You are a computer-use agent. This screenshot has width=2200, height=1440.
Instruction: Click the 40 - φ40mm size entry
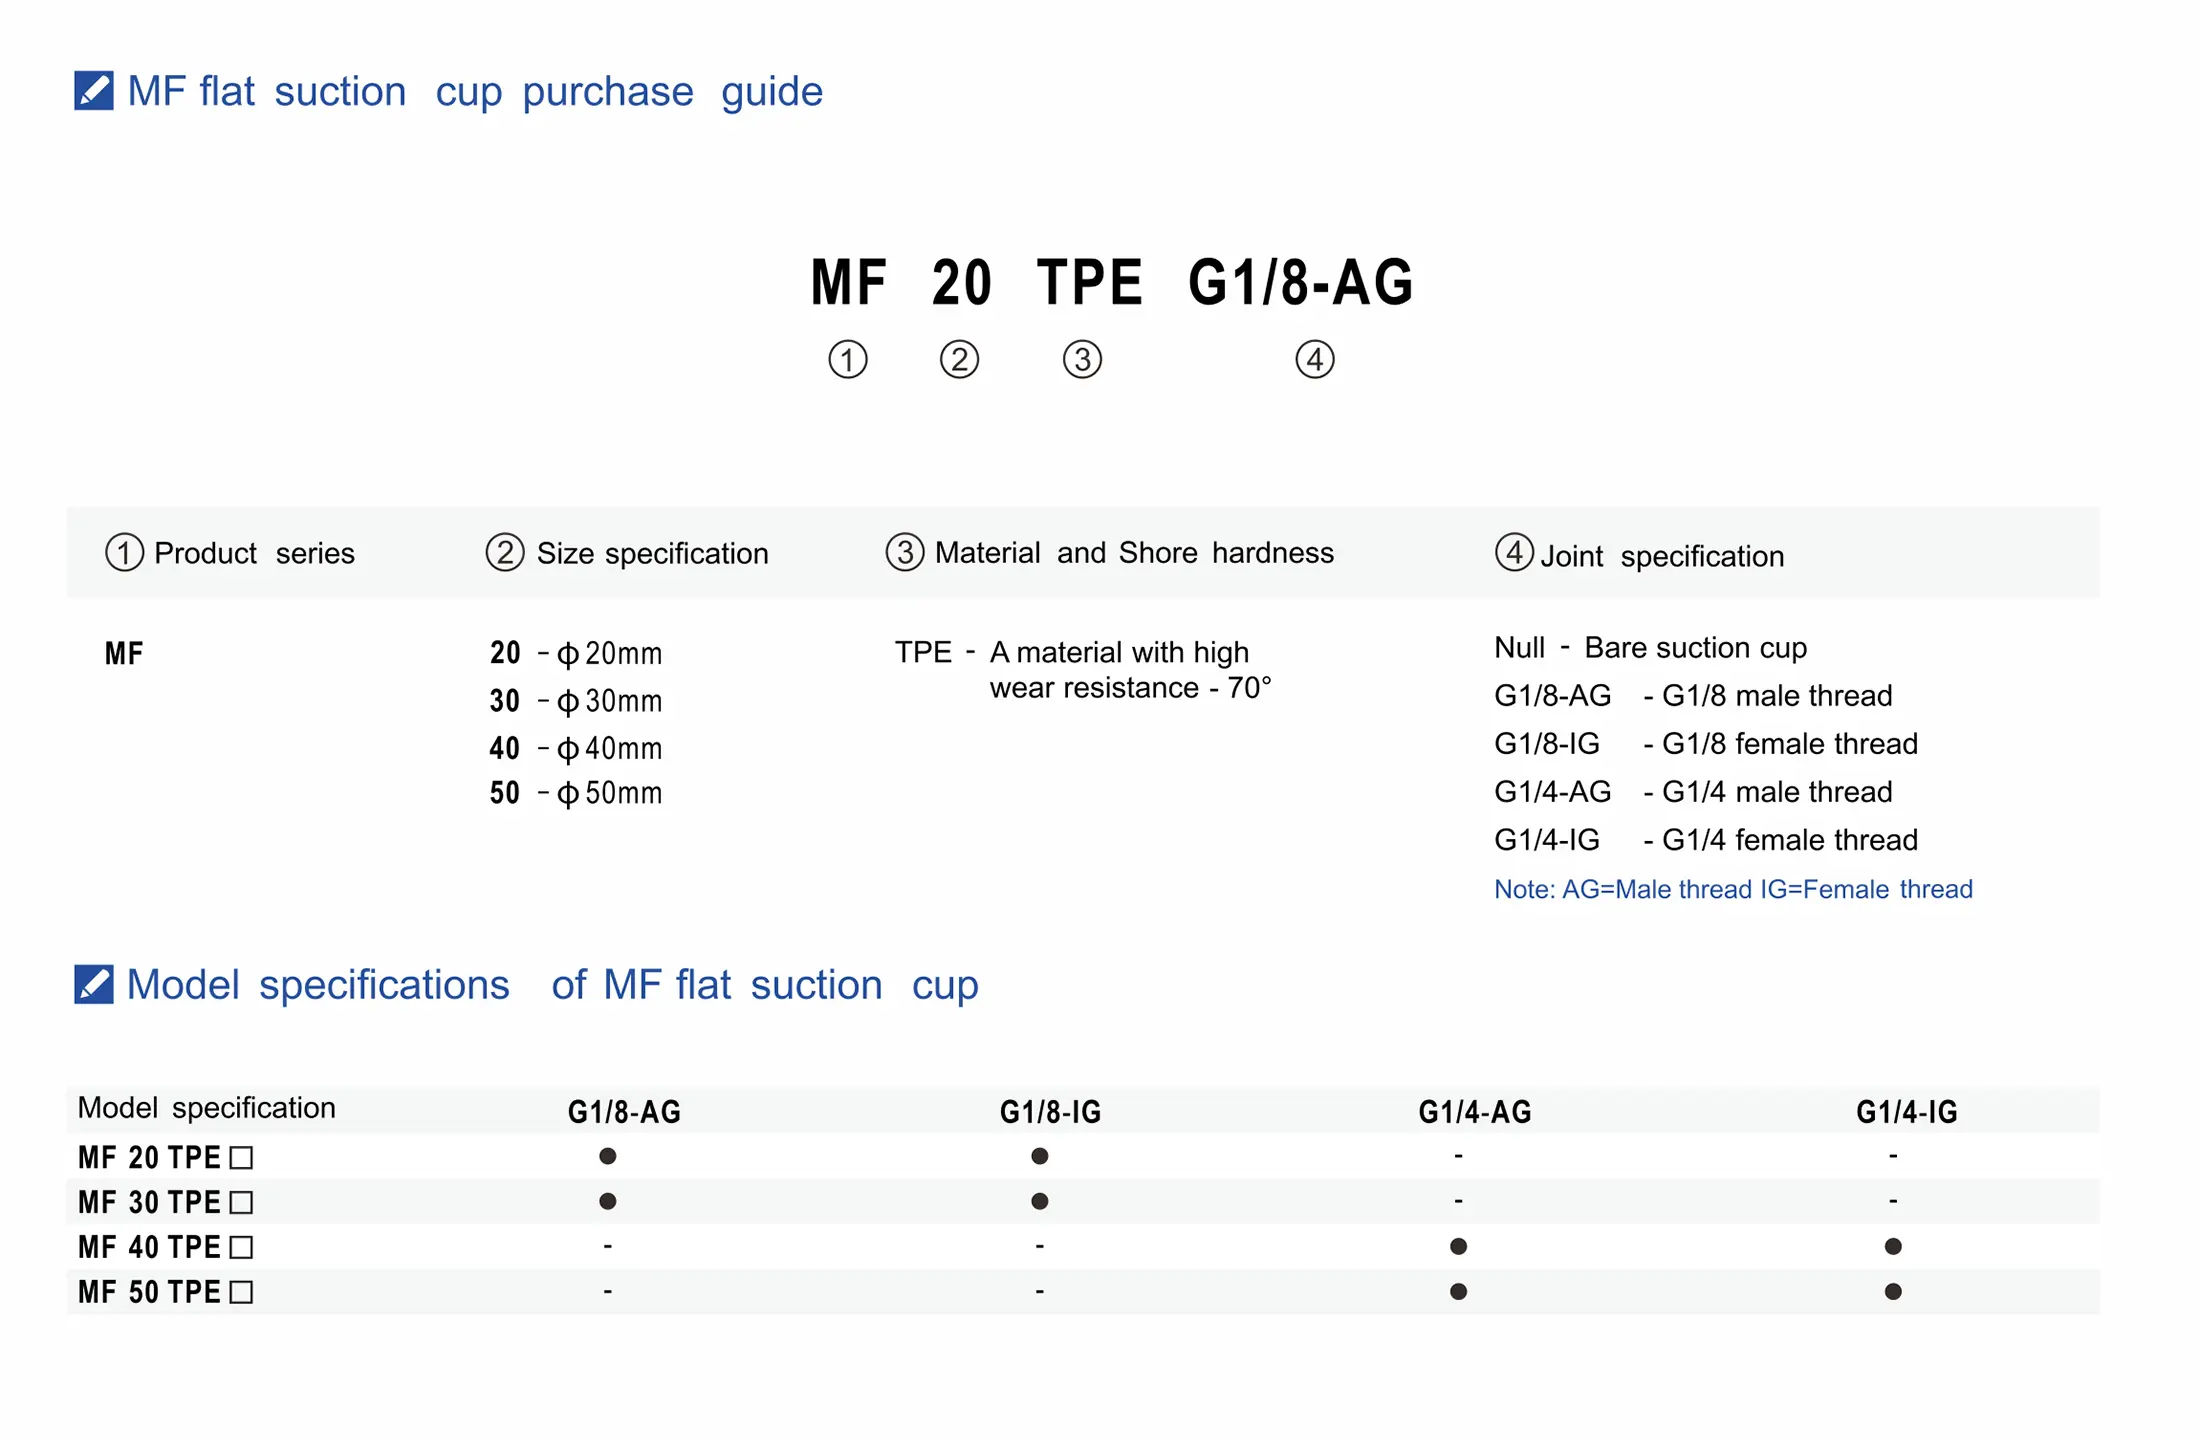(575, 748)
